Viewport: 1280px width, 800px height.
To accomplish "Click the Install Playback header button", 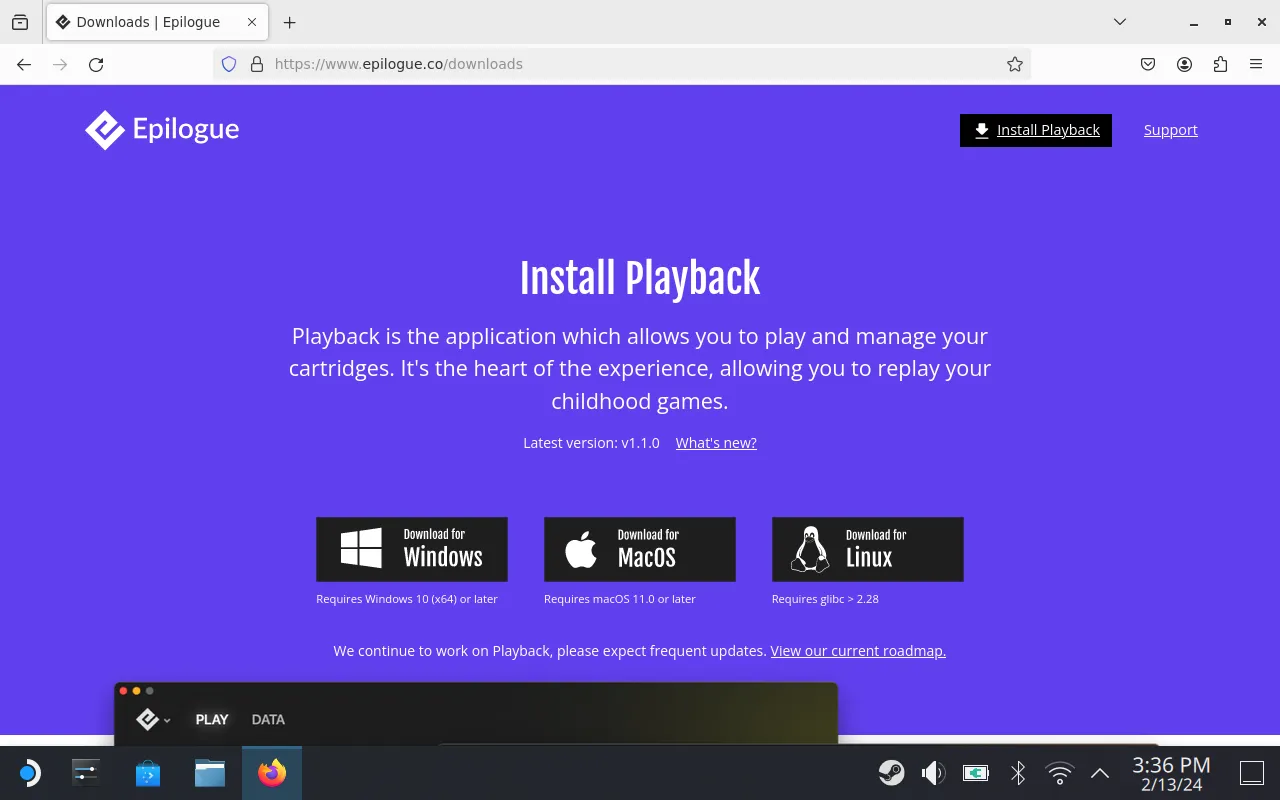I will [x=1035, y=130].
